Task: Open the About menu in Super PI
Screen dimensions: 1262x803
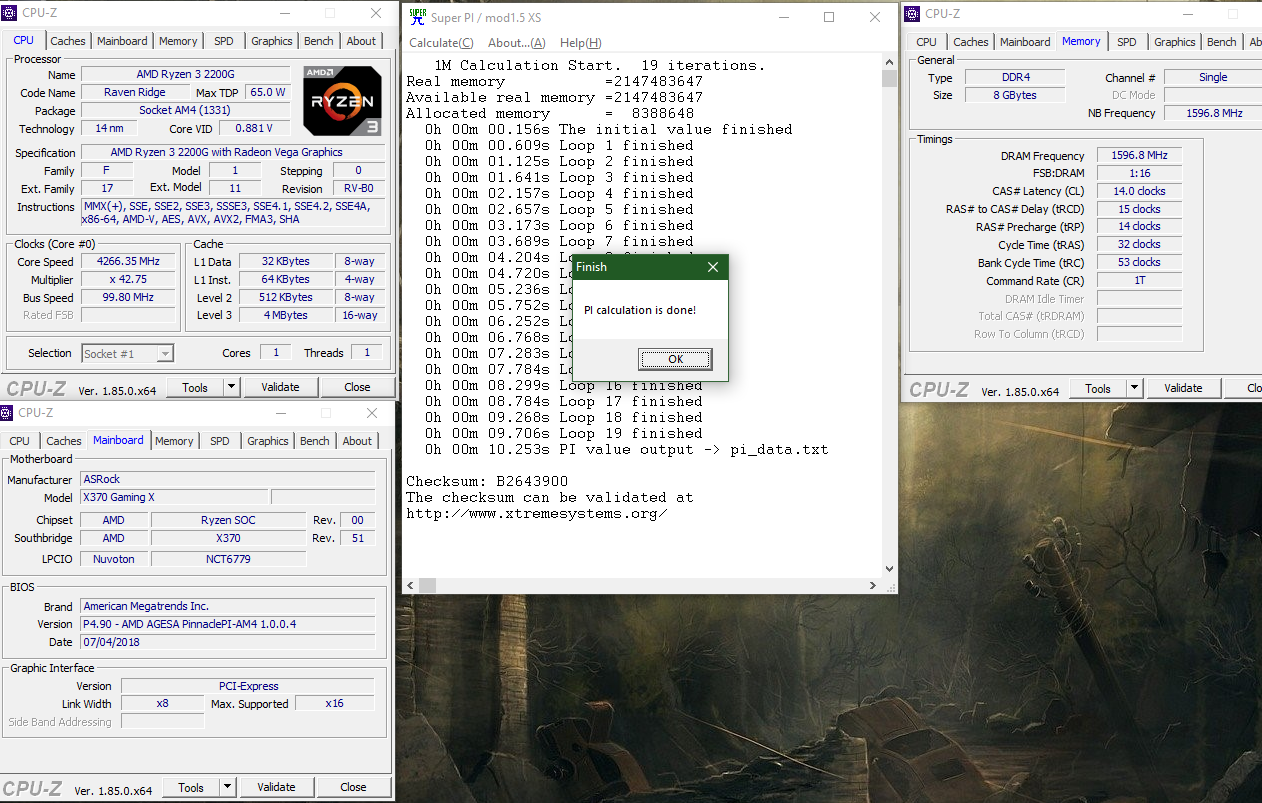Action: [516, 43]
